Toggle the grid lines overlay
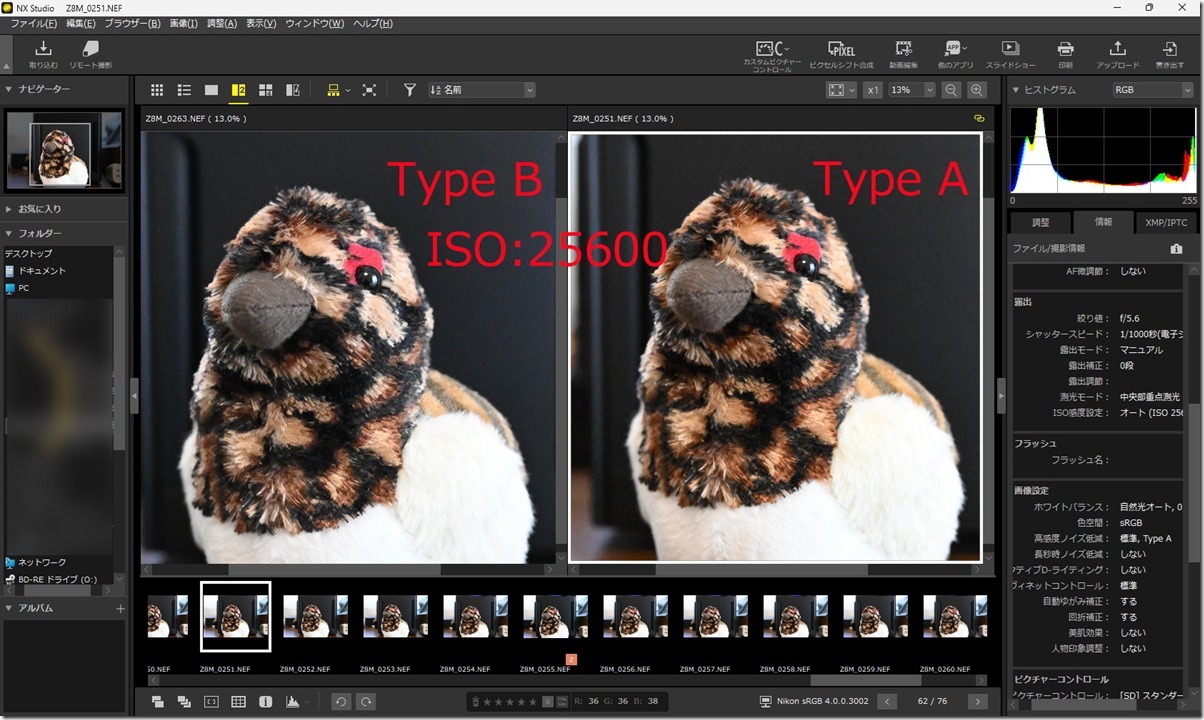Image resolution: width=1204 pixels, height=720 pixels. coord(238,702)
